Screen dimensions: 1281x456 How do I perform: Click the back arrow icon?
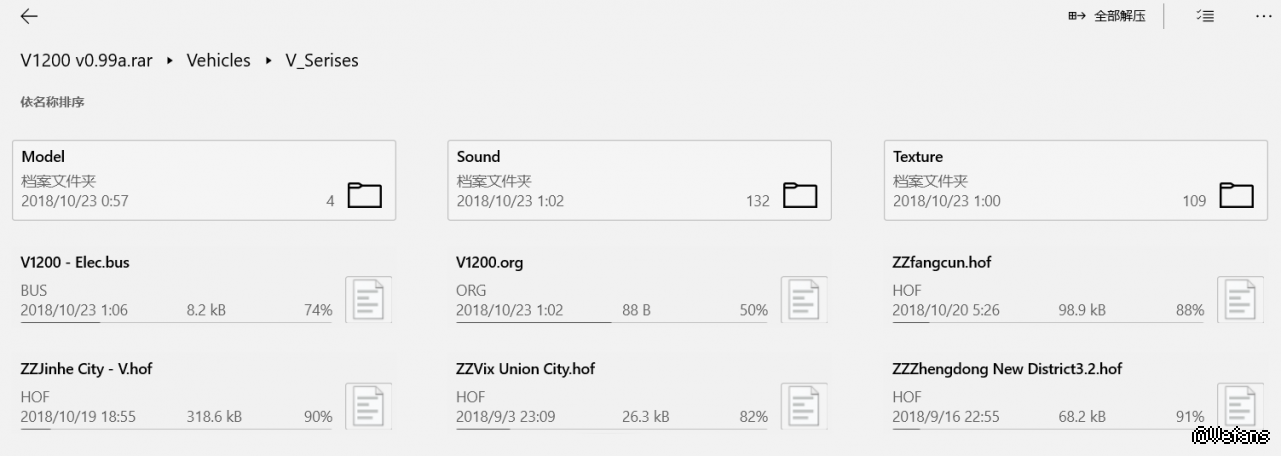[29, 17]
